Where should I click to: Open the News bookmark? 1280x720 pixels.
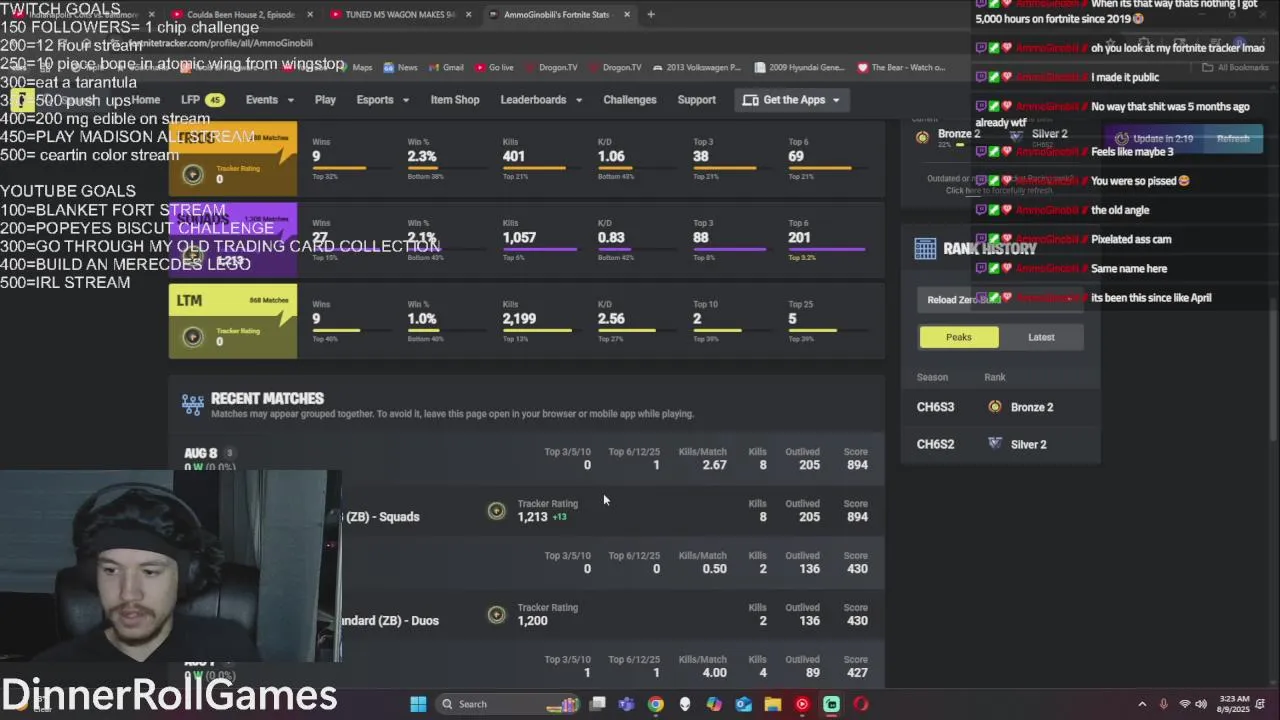tap(400, 67)
